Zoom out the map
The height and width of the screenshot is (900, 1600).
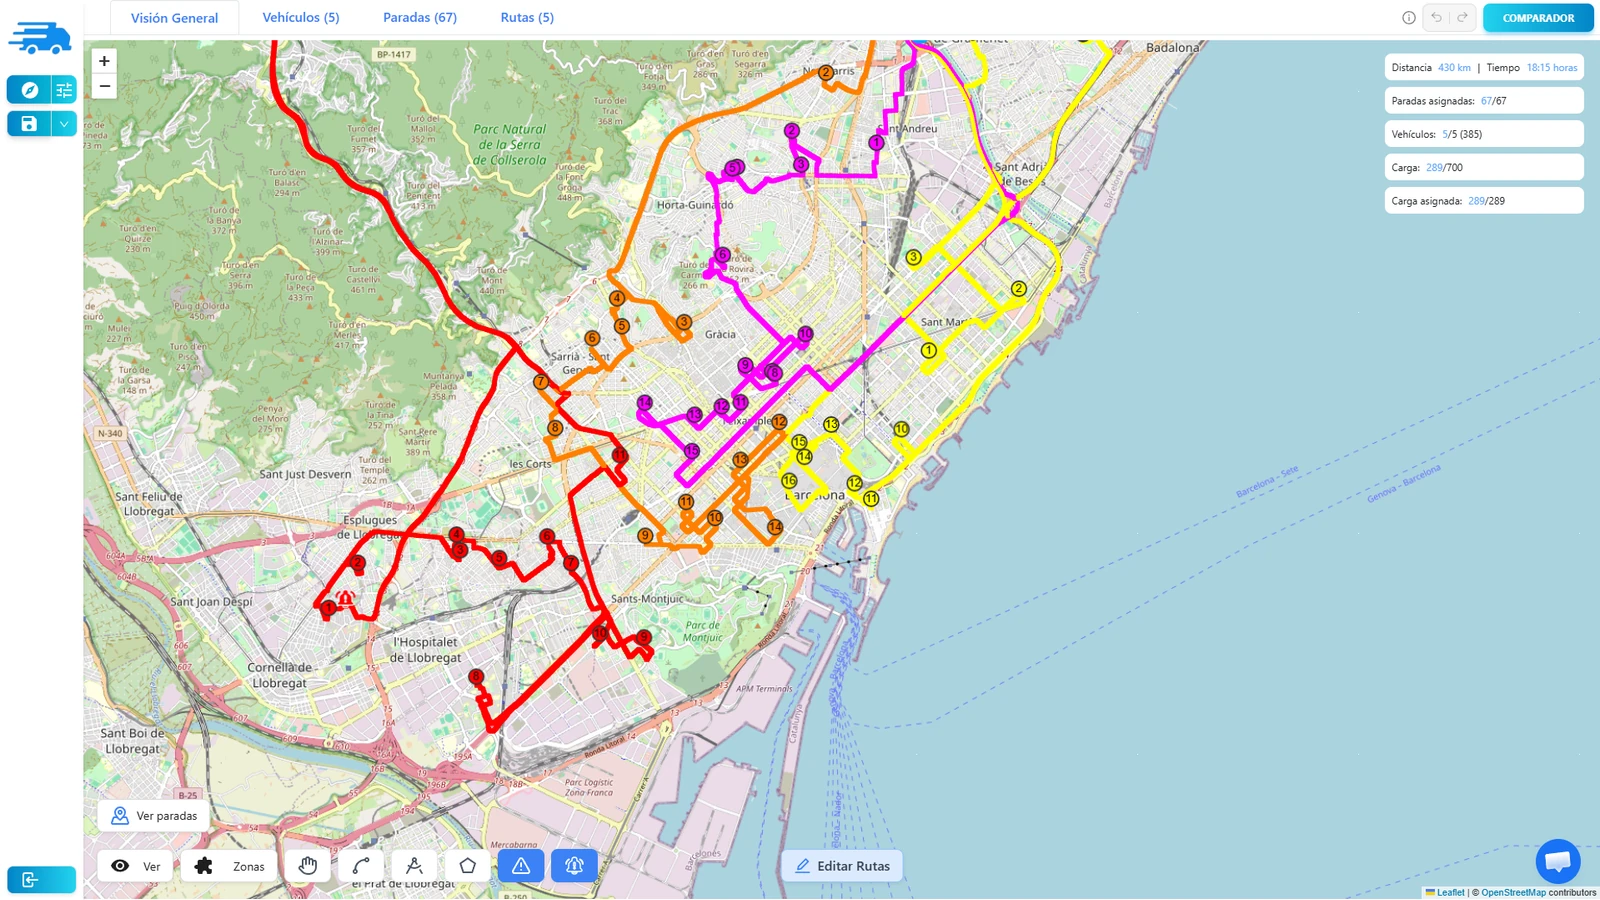coord(104,86)
